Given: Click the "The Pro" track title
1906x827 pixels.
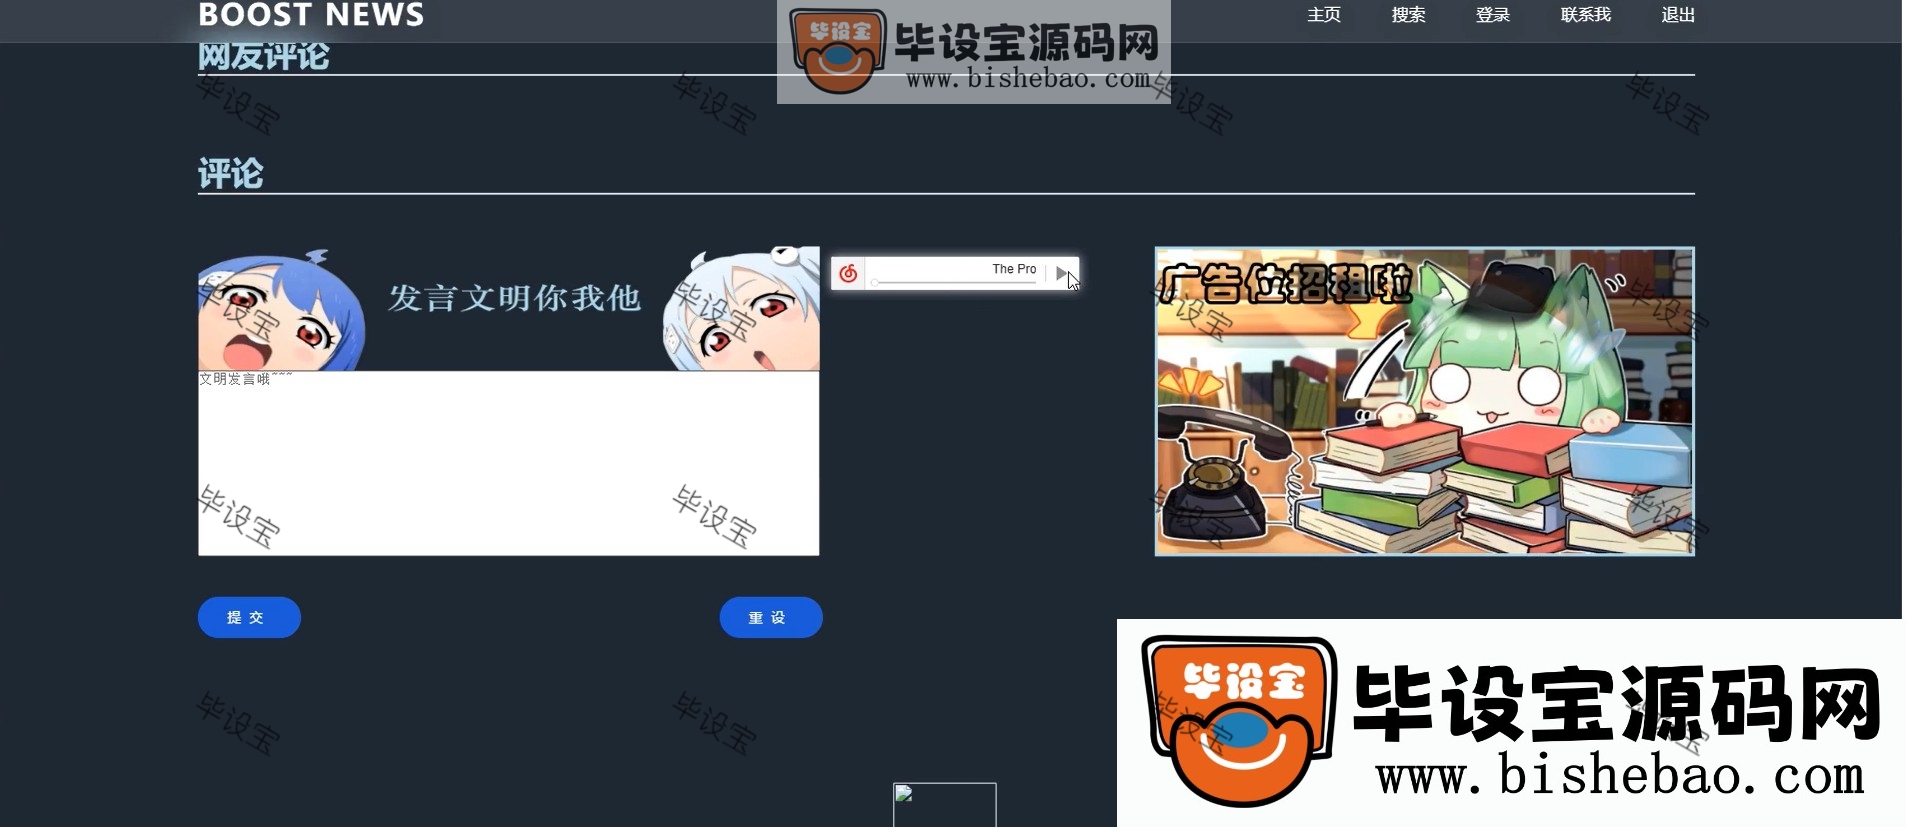Looking at the screenshot, I should coord(1014,269).
